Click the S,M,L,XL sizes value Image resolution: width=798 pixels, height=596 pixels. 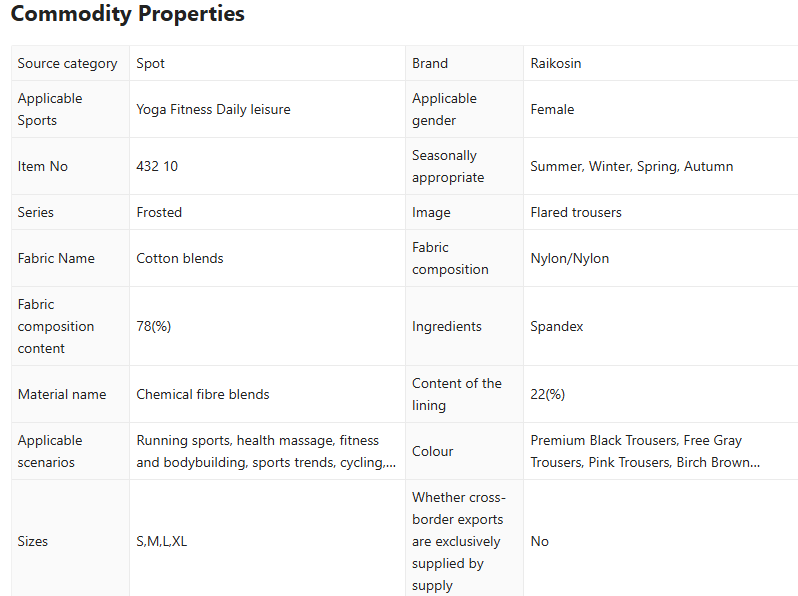pos(162,541)
